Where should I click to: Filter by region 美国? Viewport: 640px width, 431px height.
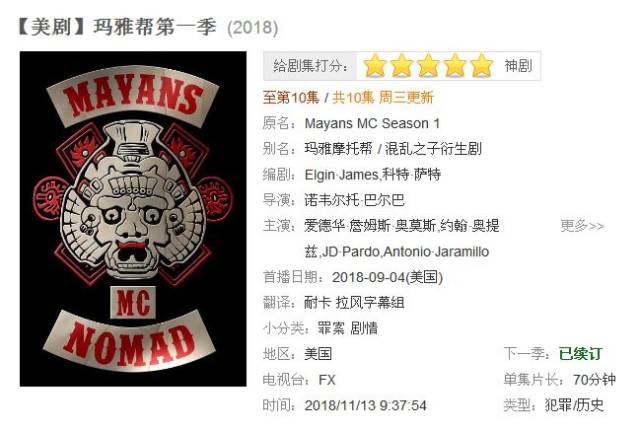click(318, 354)
